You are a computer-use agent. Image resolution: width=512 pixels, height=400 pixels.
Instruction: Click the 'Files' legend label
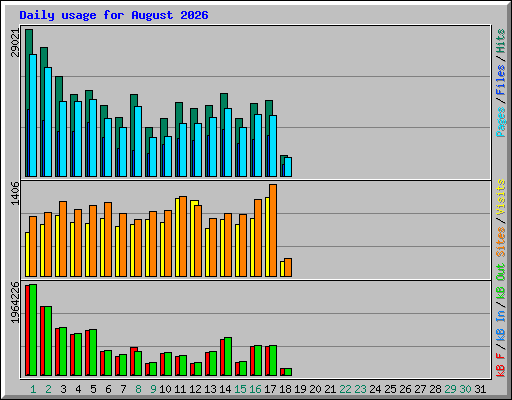[x=500, y=79]
